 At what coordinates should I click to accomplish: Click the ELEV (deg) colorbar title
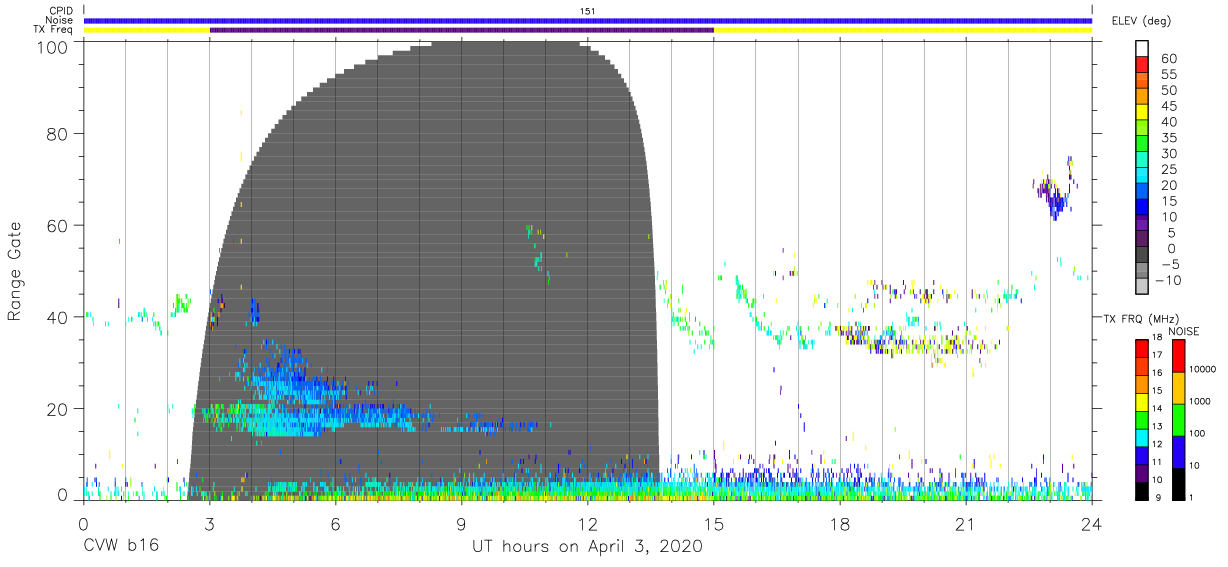(x=1142, y=21)
